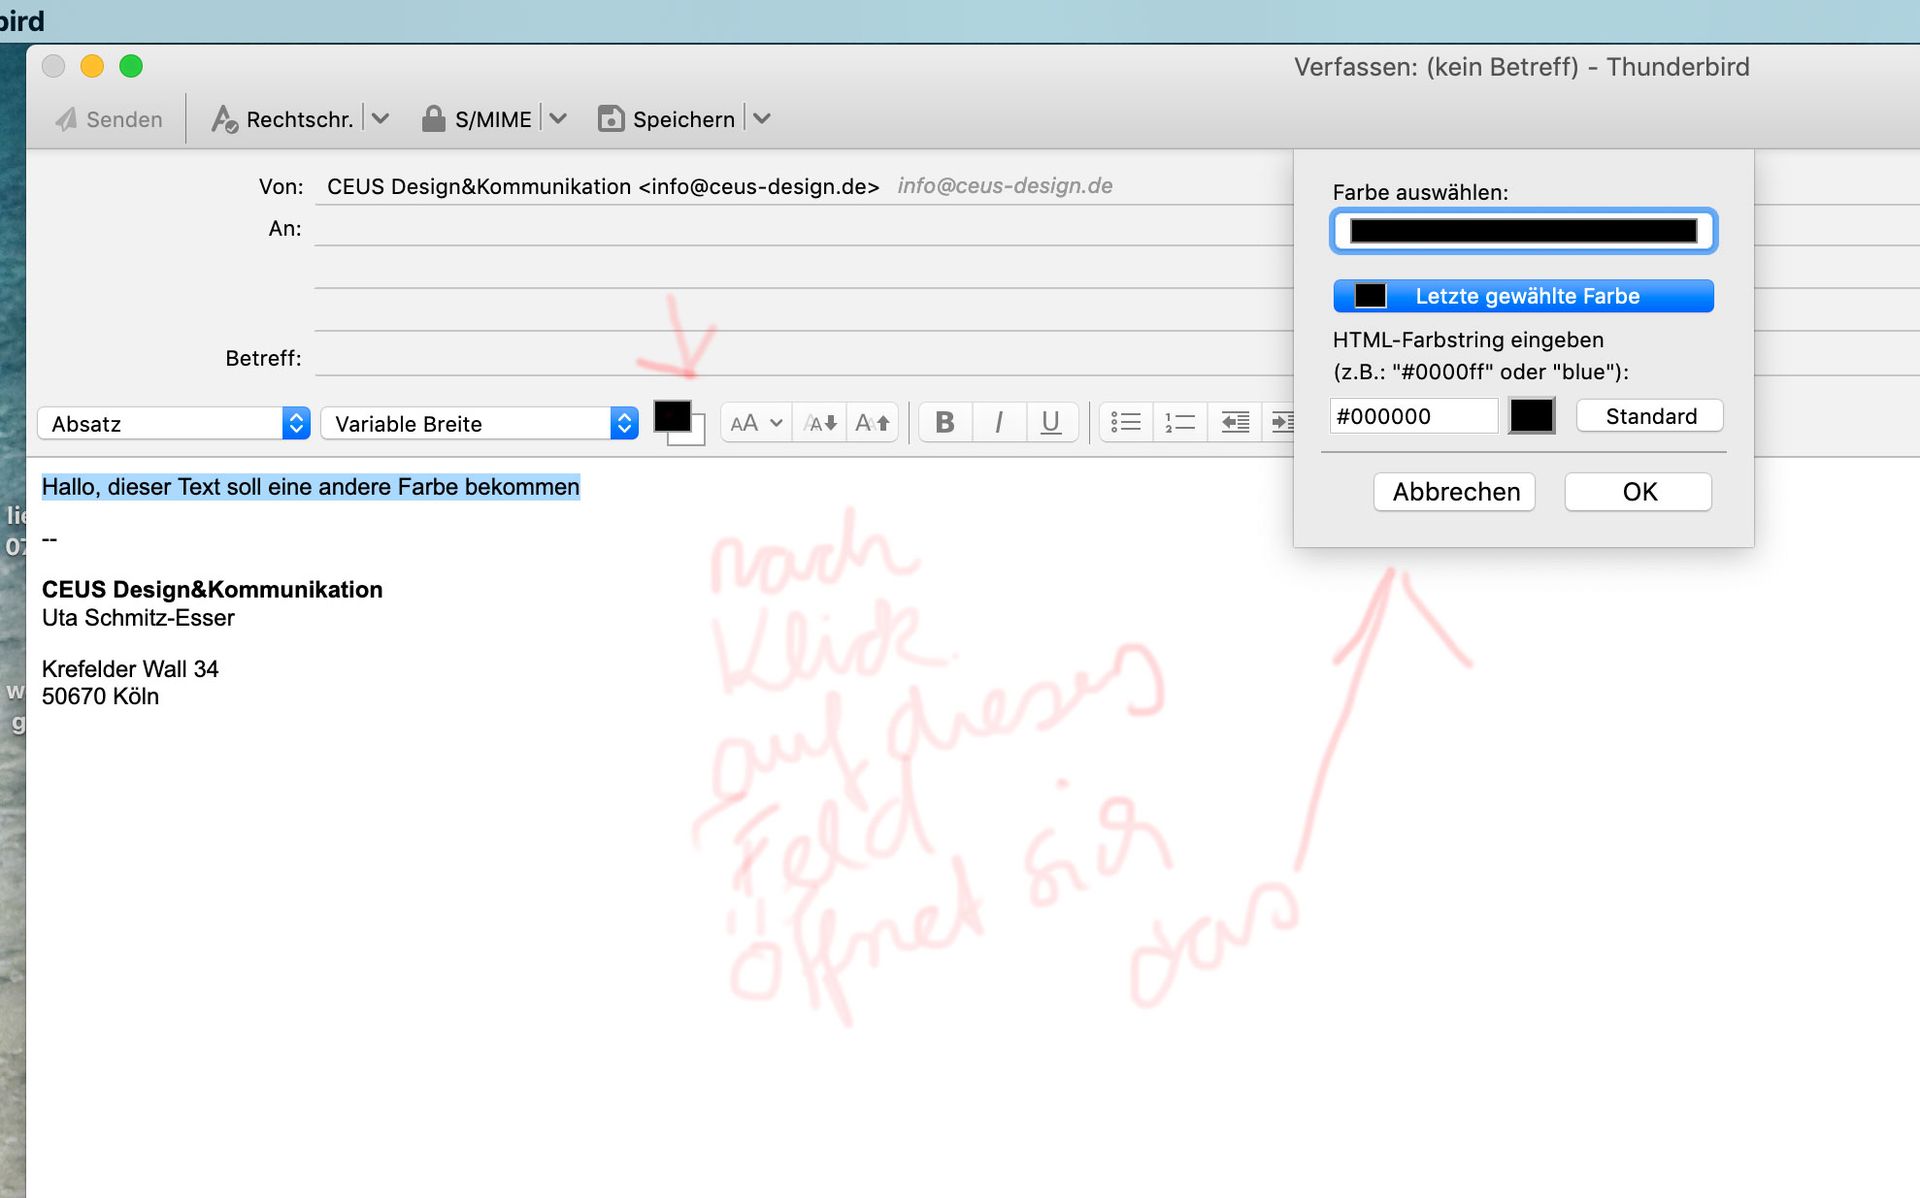Image resolution: width=1920 pixels, height=1198 pixels.
Task: Click the HTML color string input field
Action: (x=1412, y=416)
